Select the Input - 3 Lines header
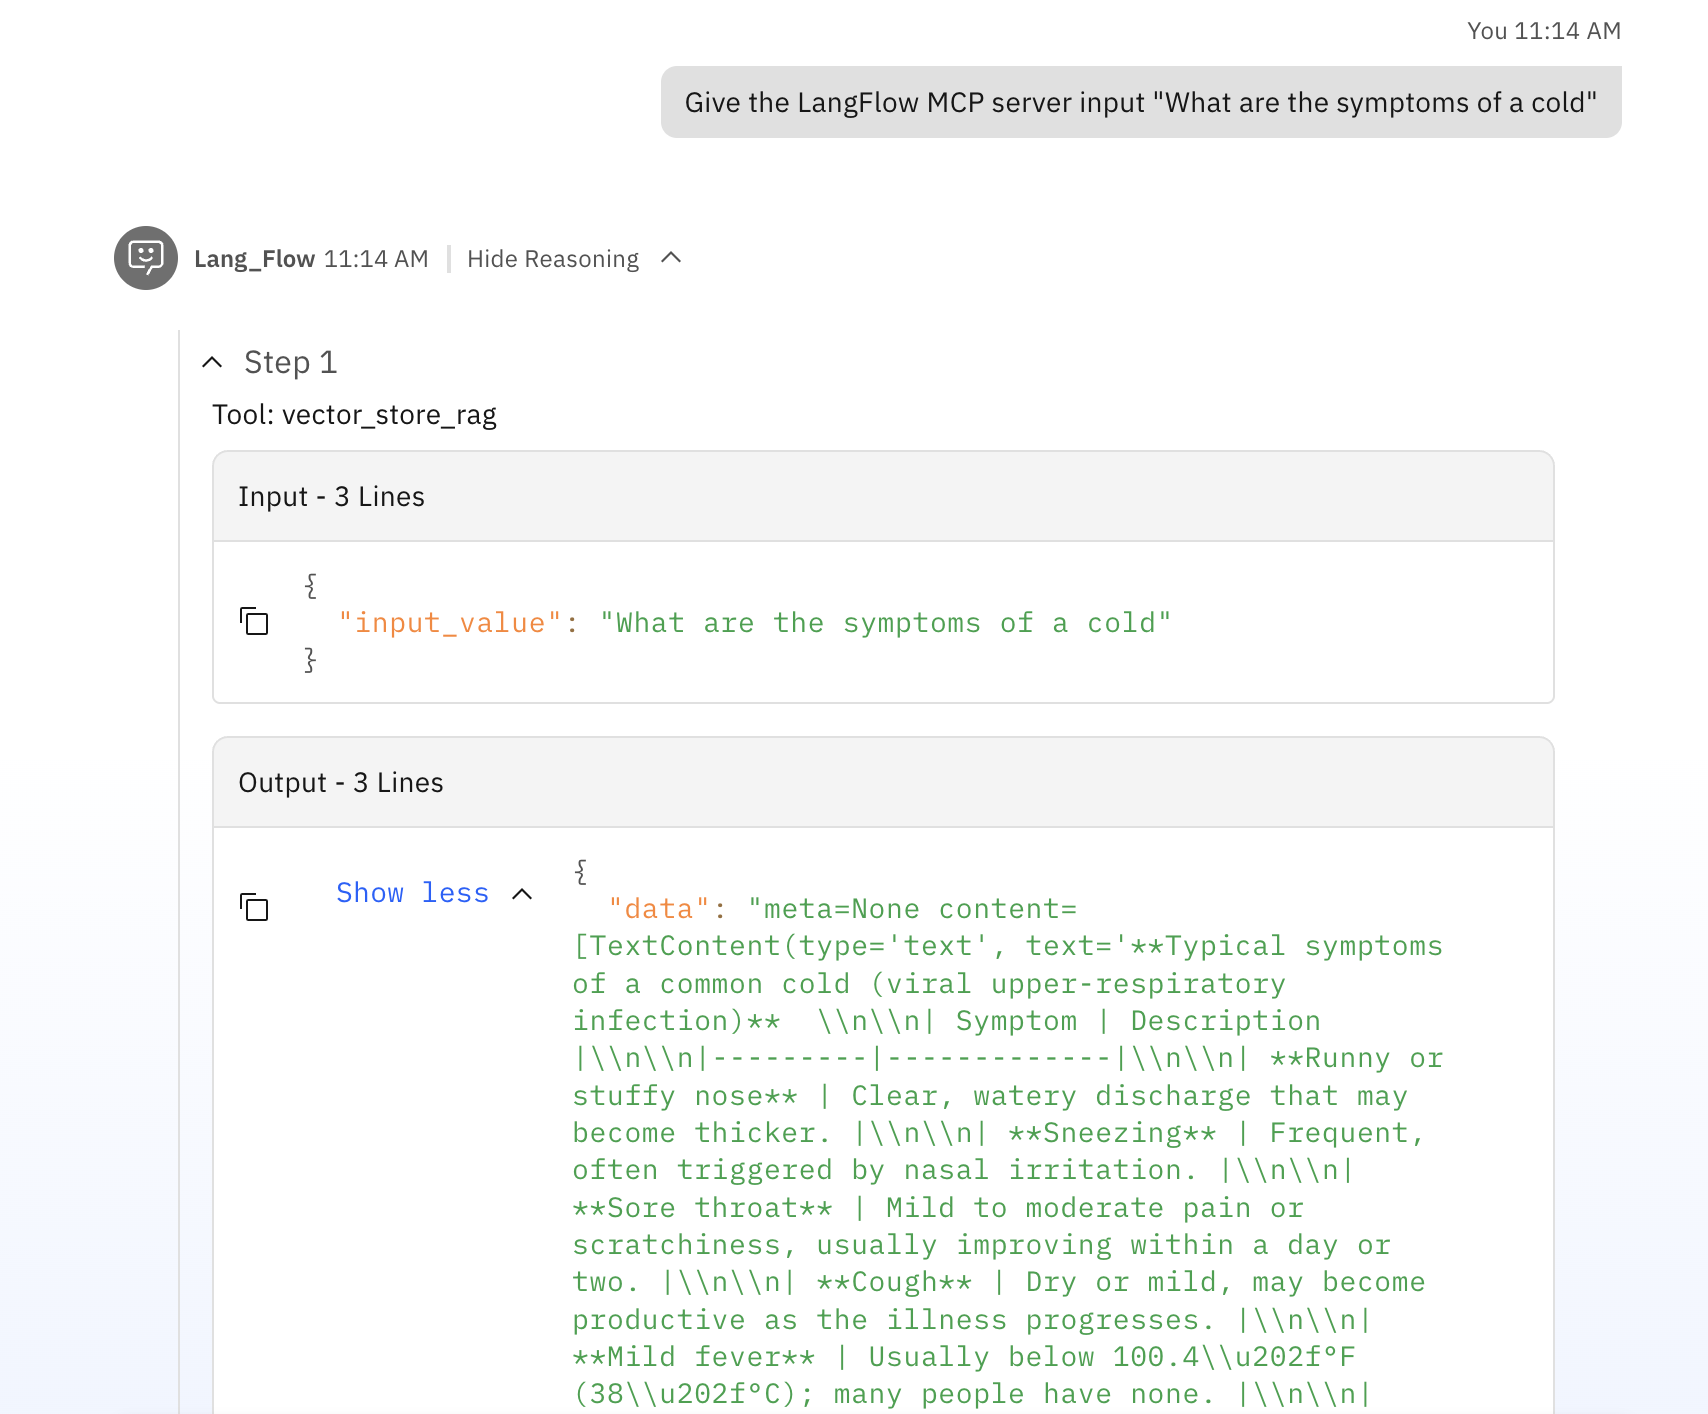The width and height of the screenshot is (1708, 1414). [331, 497]
